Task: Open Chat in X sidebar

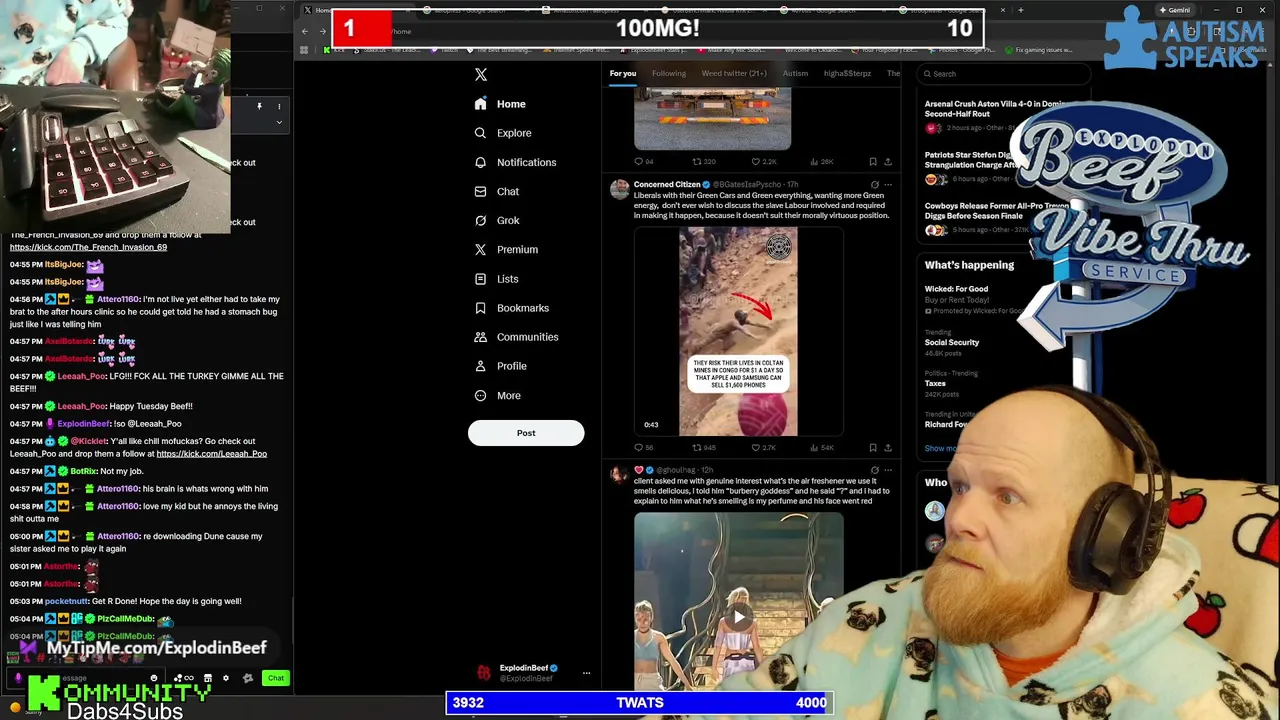Action: (497, 191)
